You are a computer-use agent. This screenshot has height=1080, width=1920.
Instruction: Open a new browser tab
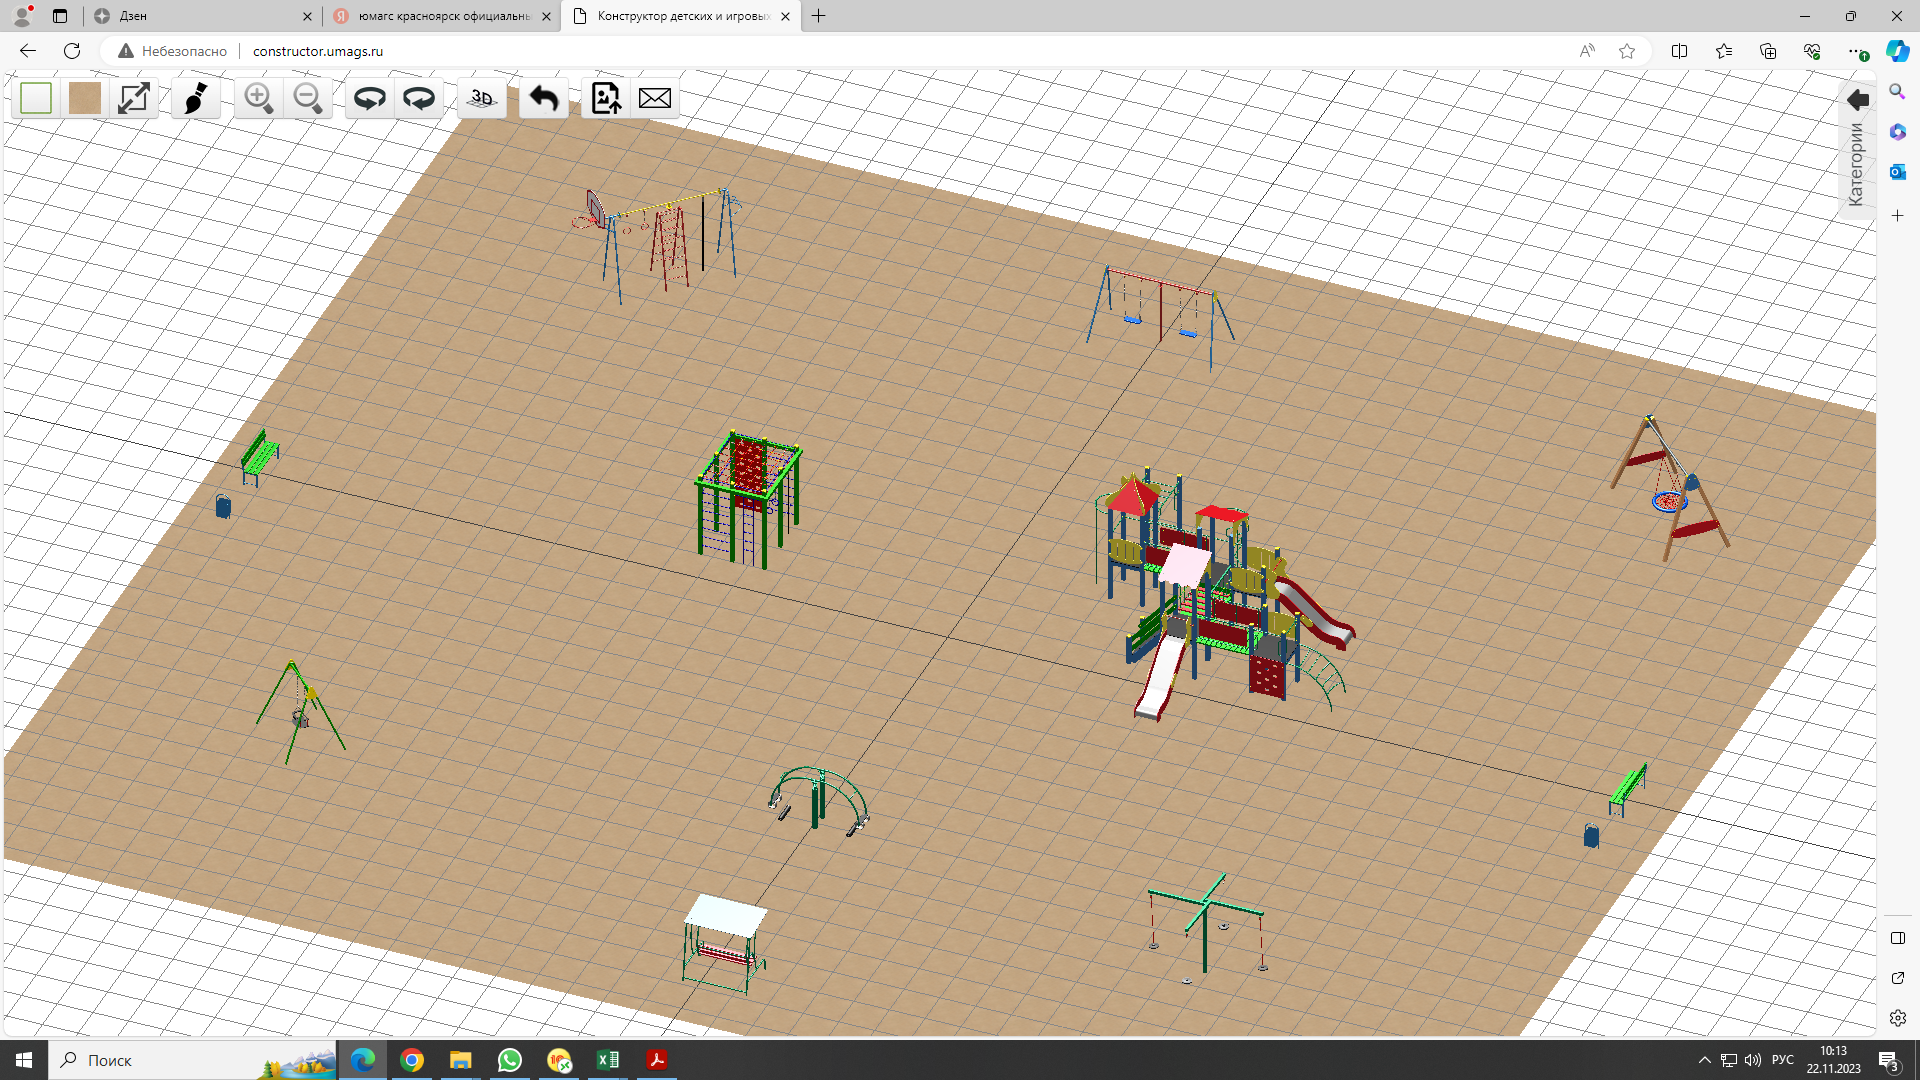click(x=819, y=16)
